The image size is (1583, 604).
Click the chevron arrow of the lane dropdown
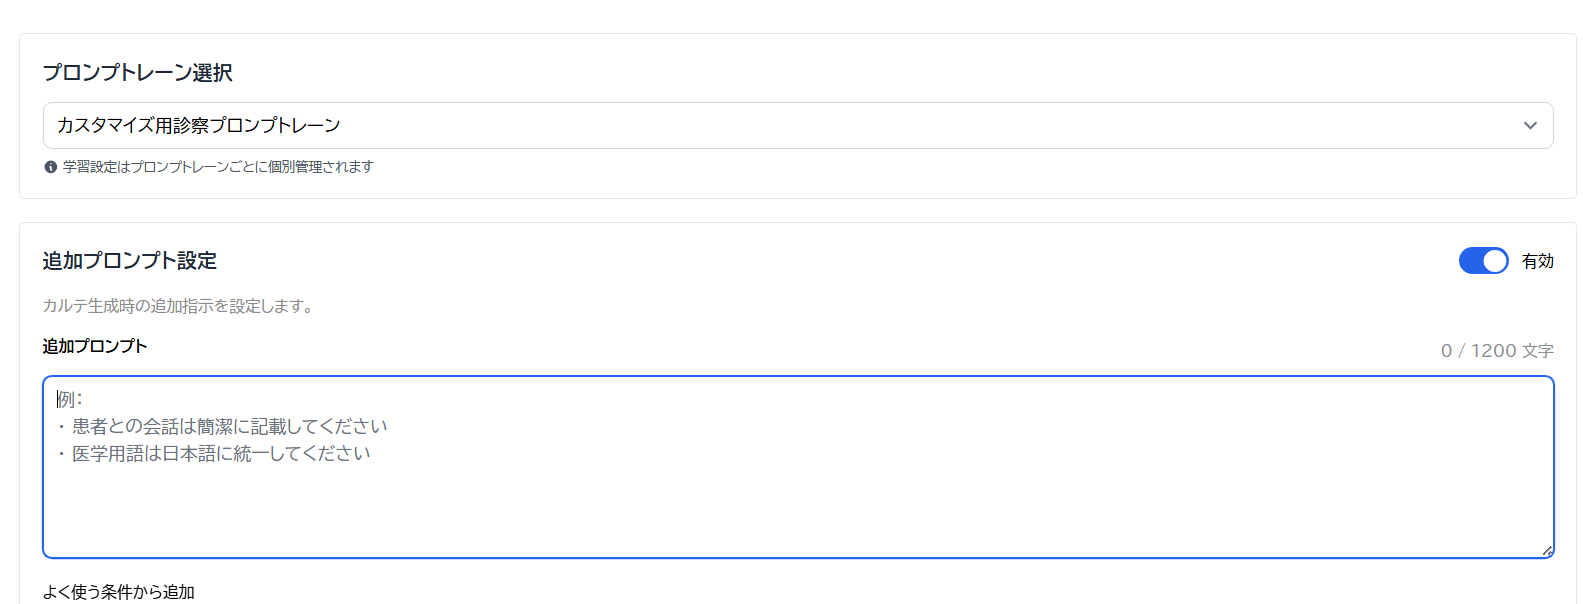coord(1529,126)
